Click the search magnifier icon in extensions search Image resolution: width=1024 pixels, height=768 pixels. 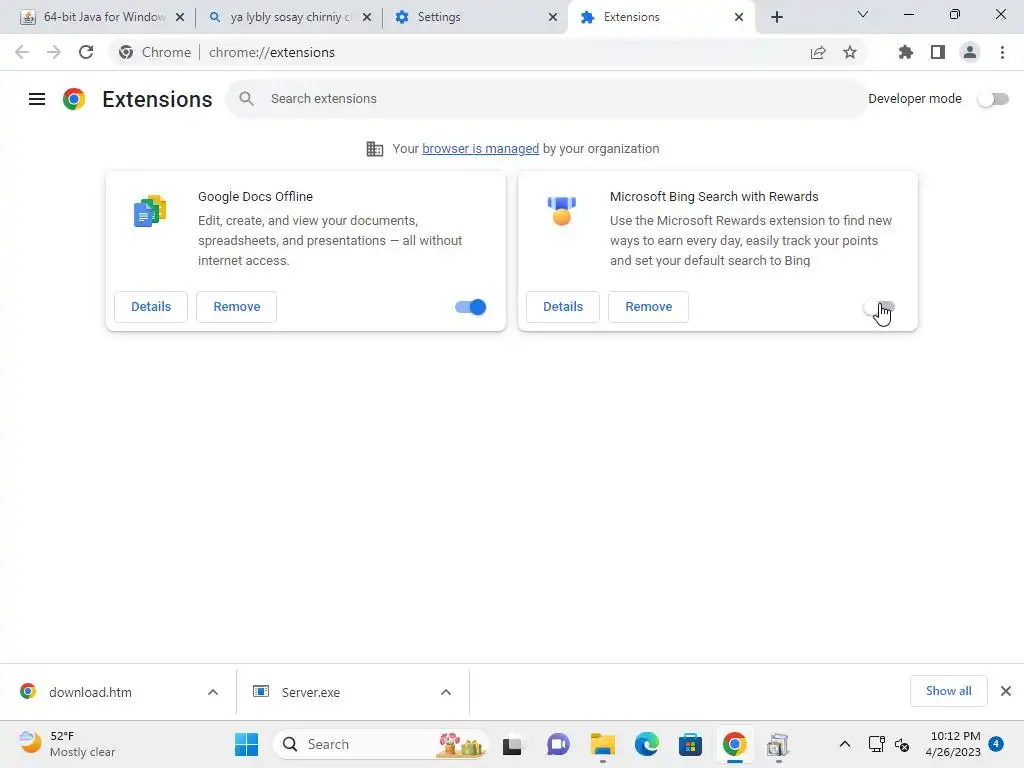tap(246, 99)
